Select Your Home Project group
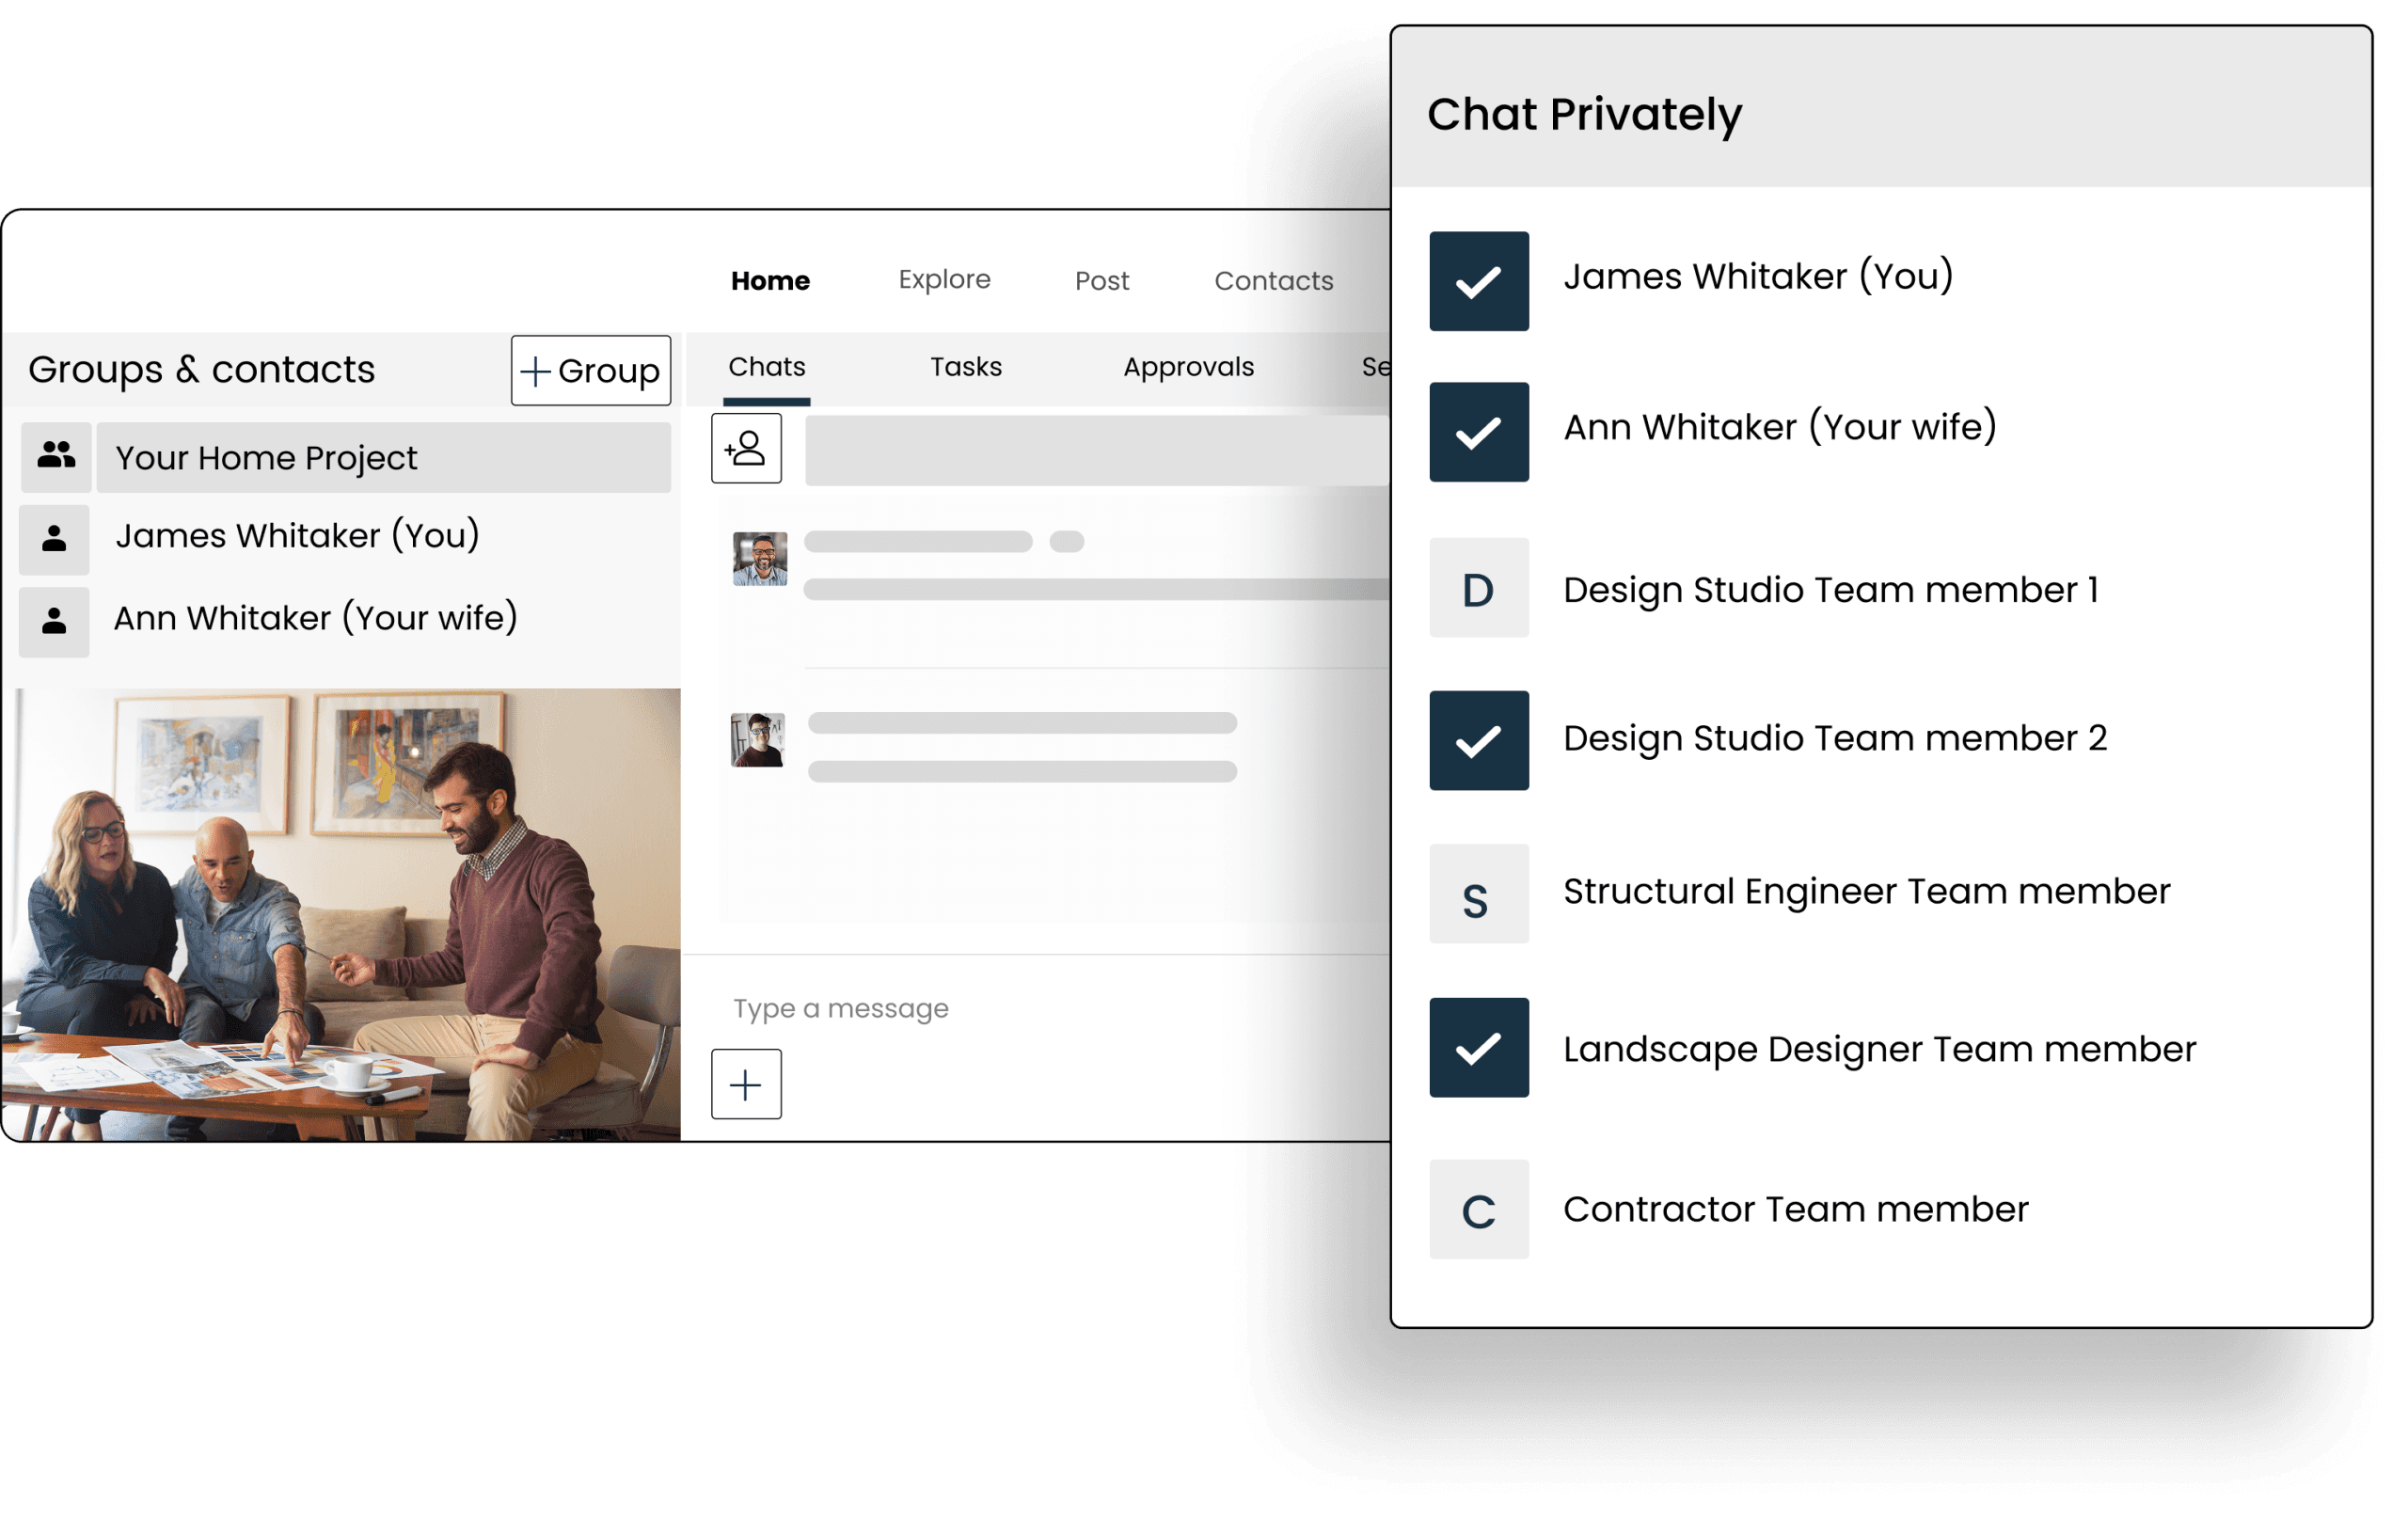This screenshot has height=1519, width=2408. tap(383, 457)
